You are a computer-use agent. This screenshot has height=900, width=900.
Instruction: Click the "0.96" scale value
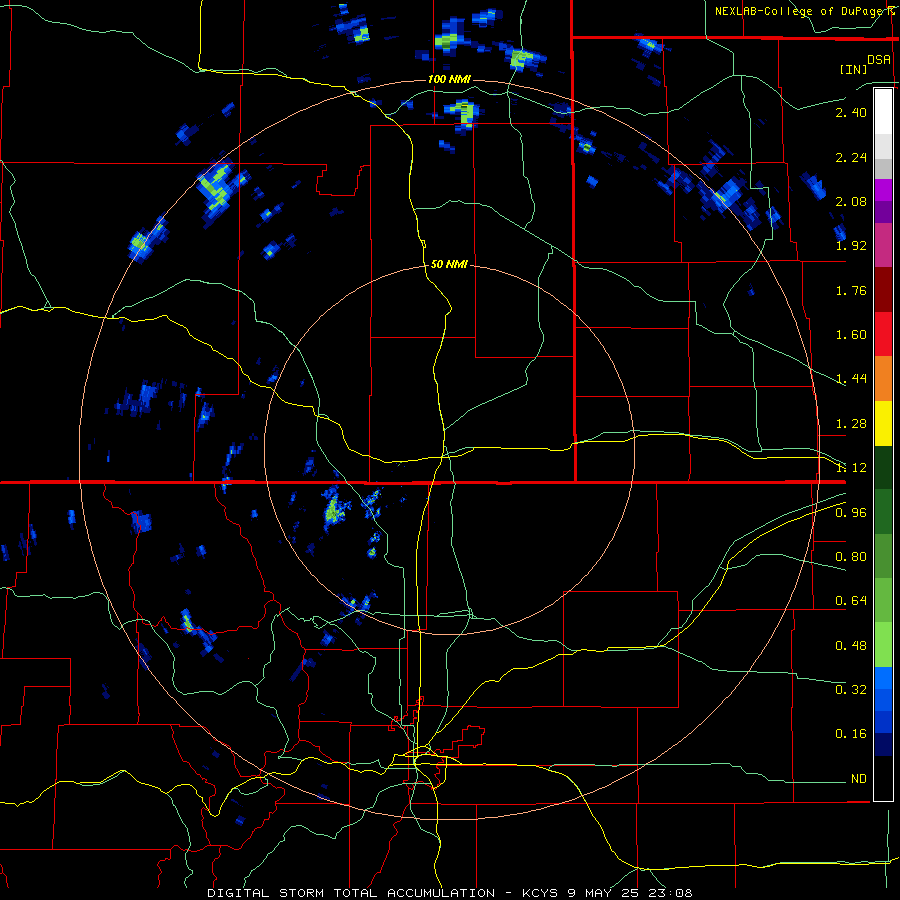(x=851, y=513)
